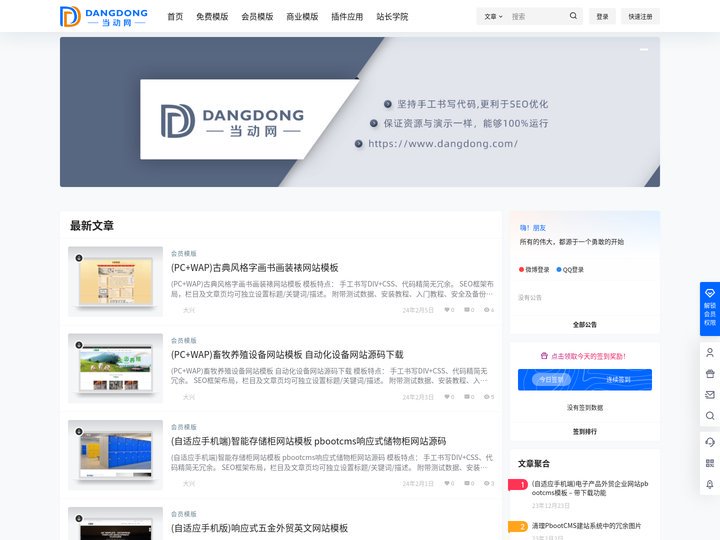Open the 畜牧养殖设备 post thumbnail
The image size is (720, 540).
pos(115,368)
